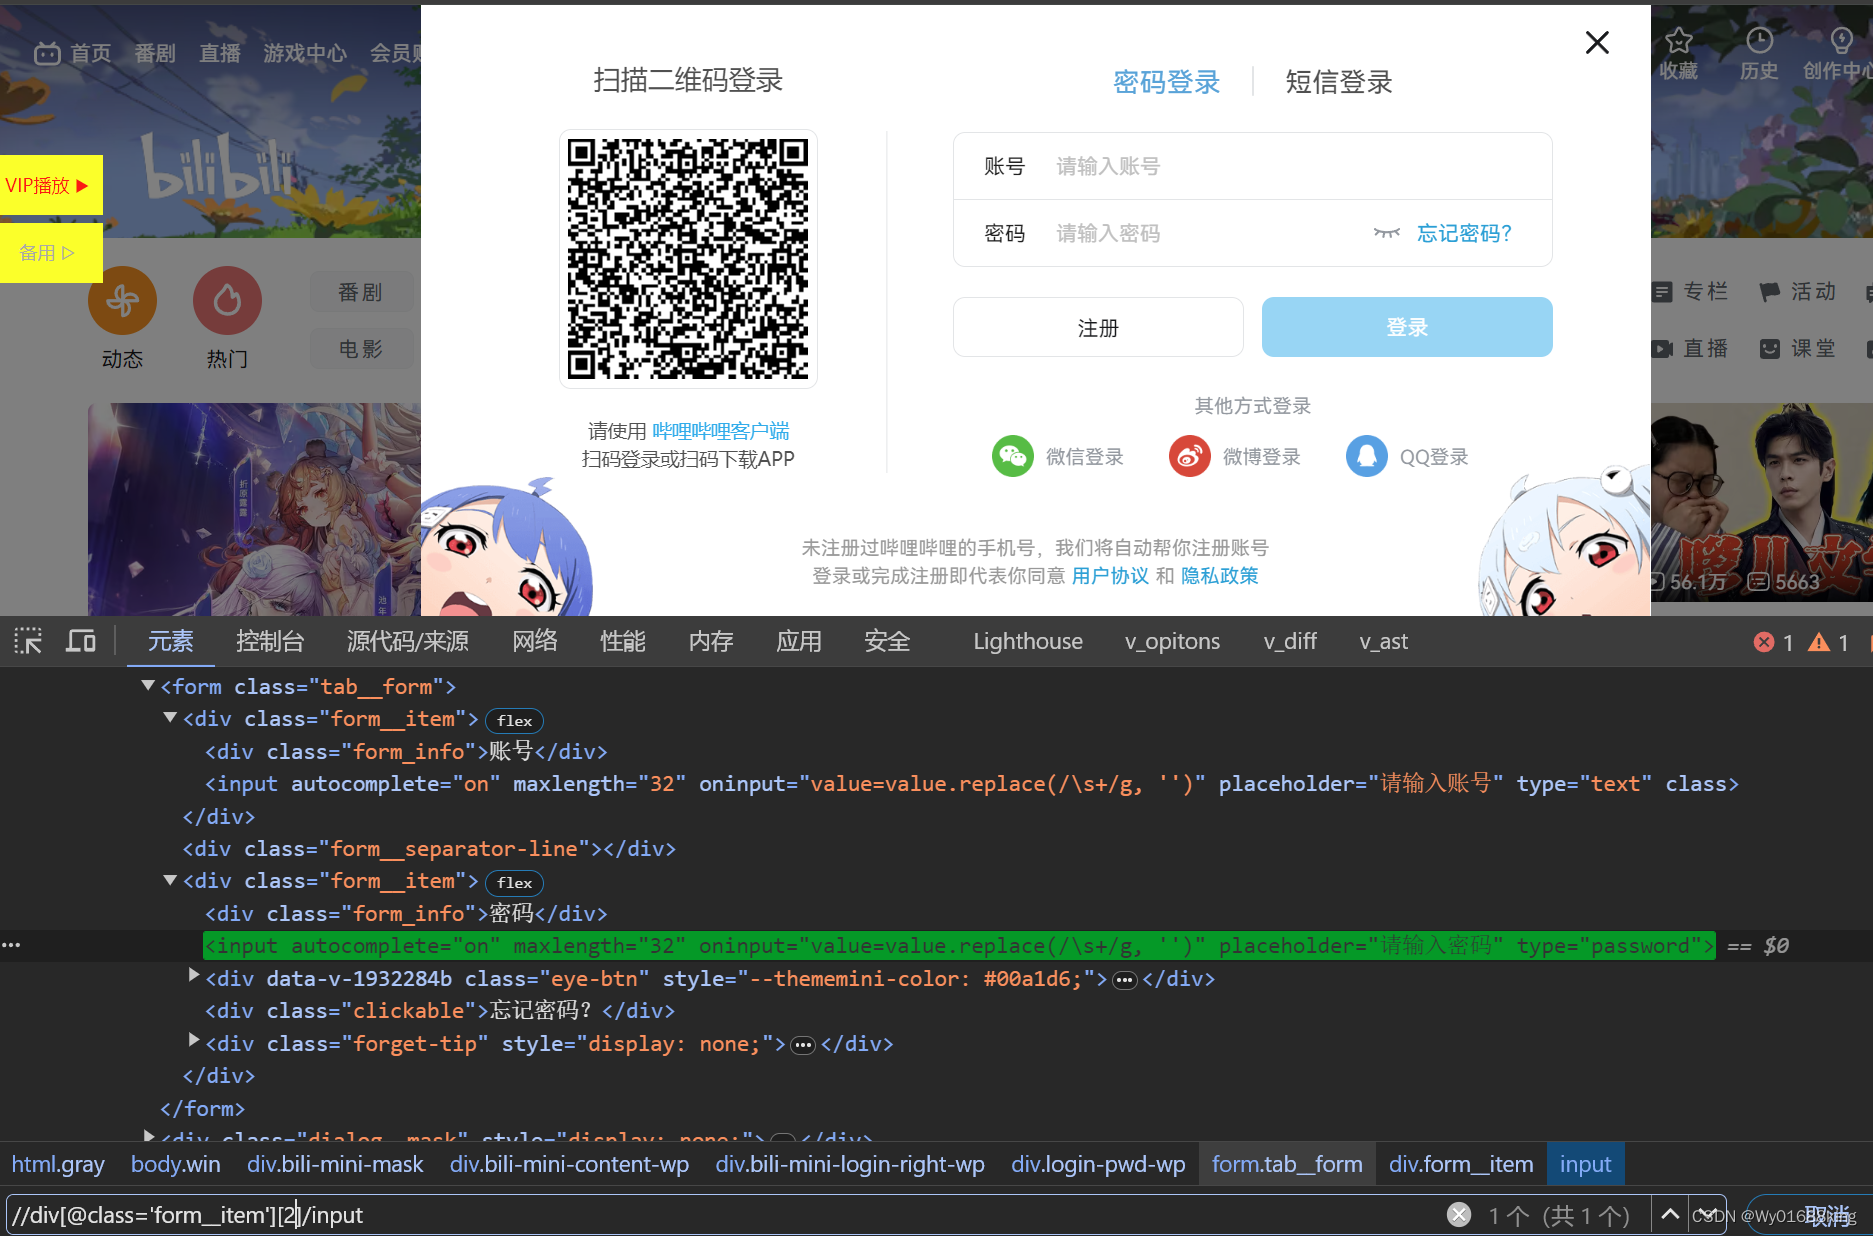This screenshot has width=1873, height=1236.
Task: Open the 网络 DevTools tab
Action: (535, 641)
